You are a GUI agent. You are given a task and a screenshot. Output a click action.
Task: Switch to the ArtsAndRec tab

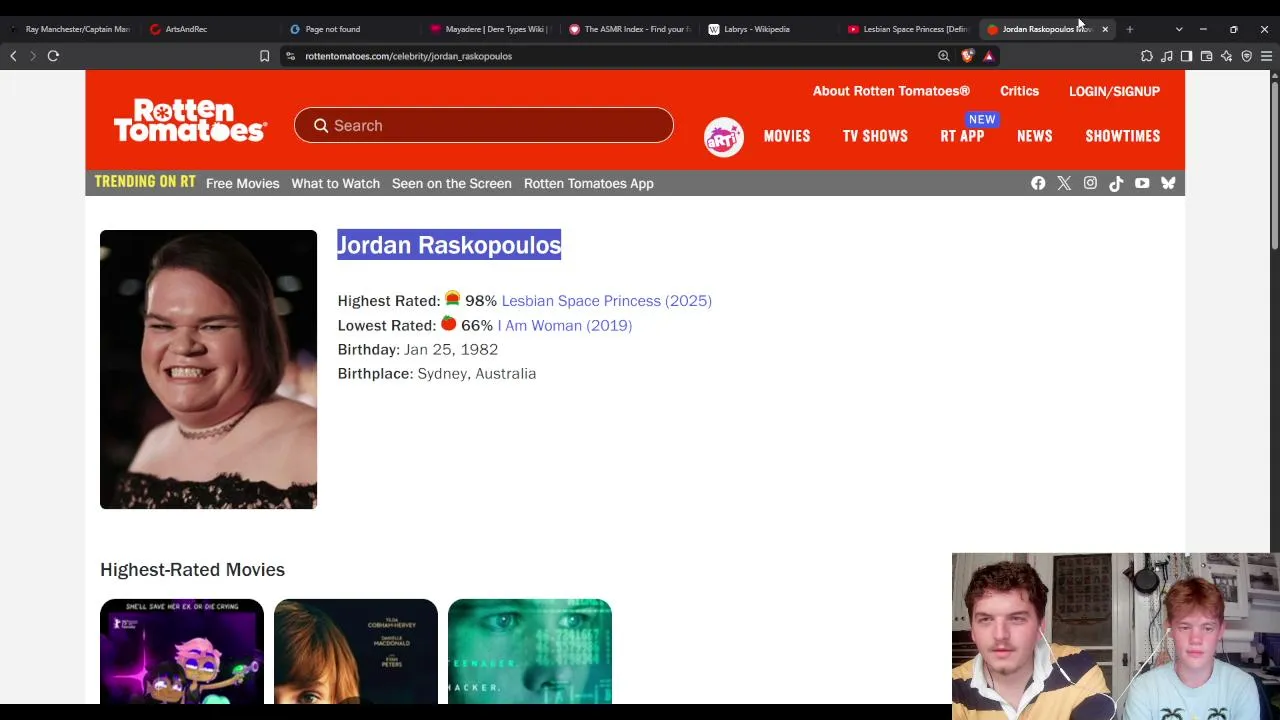209,29
